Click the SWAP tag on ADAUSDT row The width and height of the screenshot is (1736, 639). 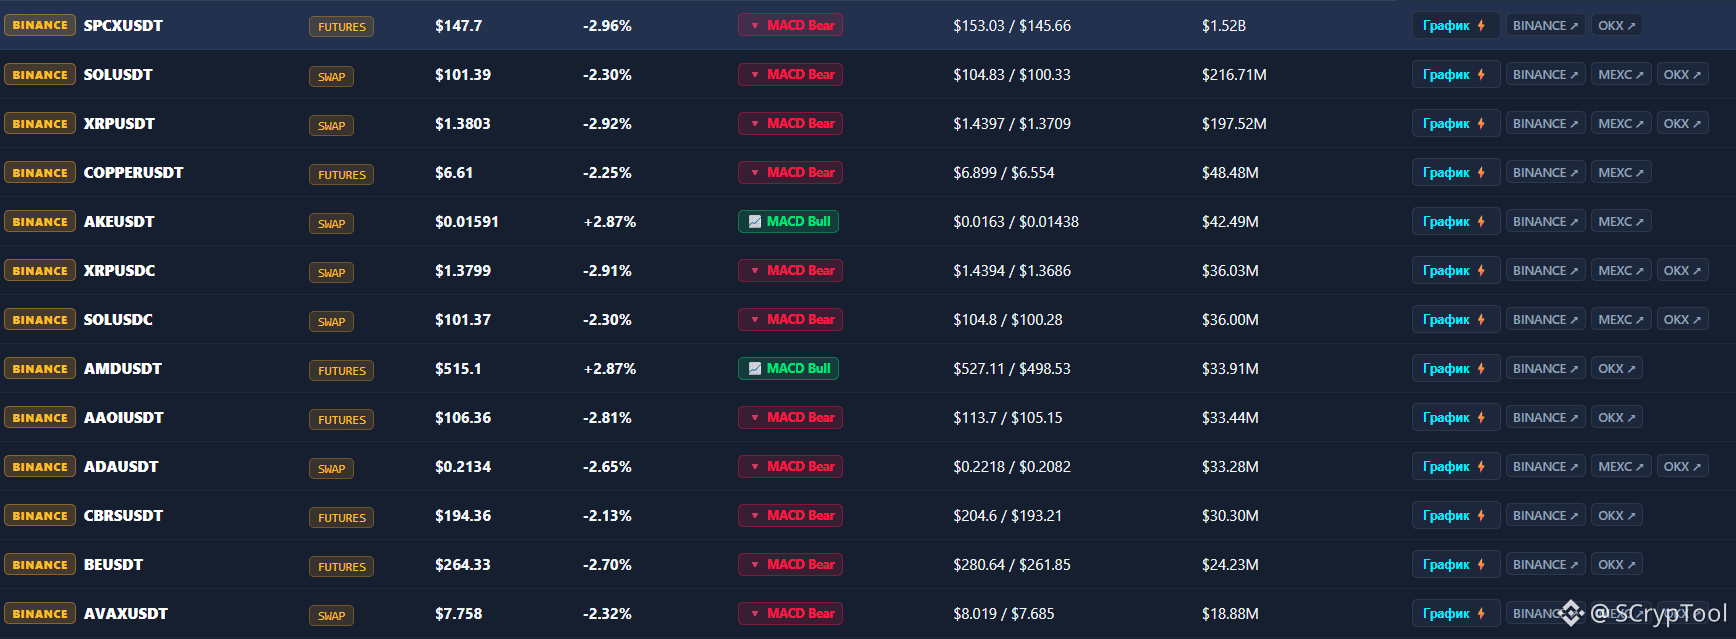pos(331,468)
